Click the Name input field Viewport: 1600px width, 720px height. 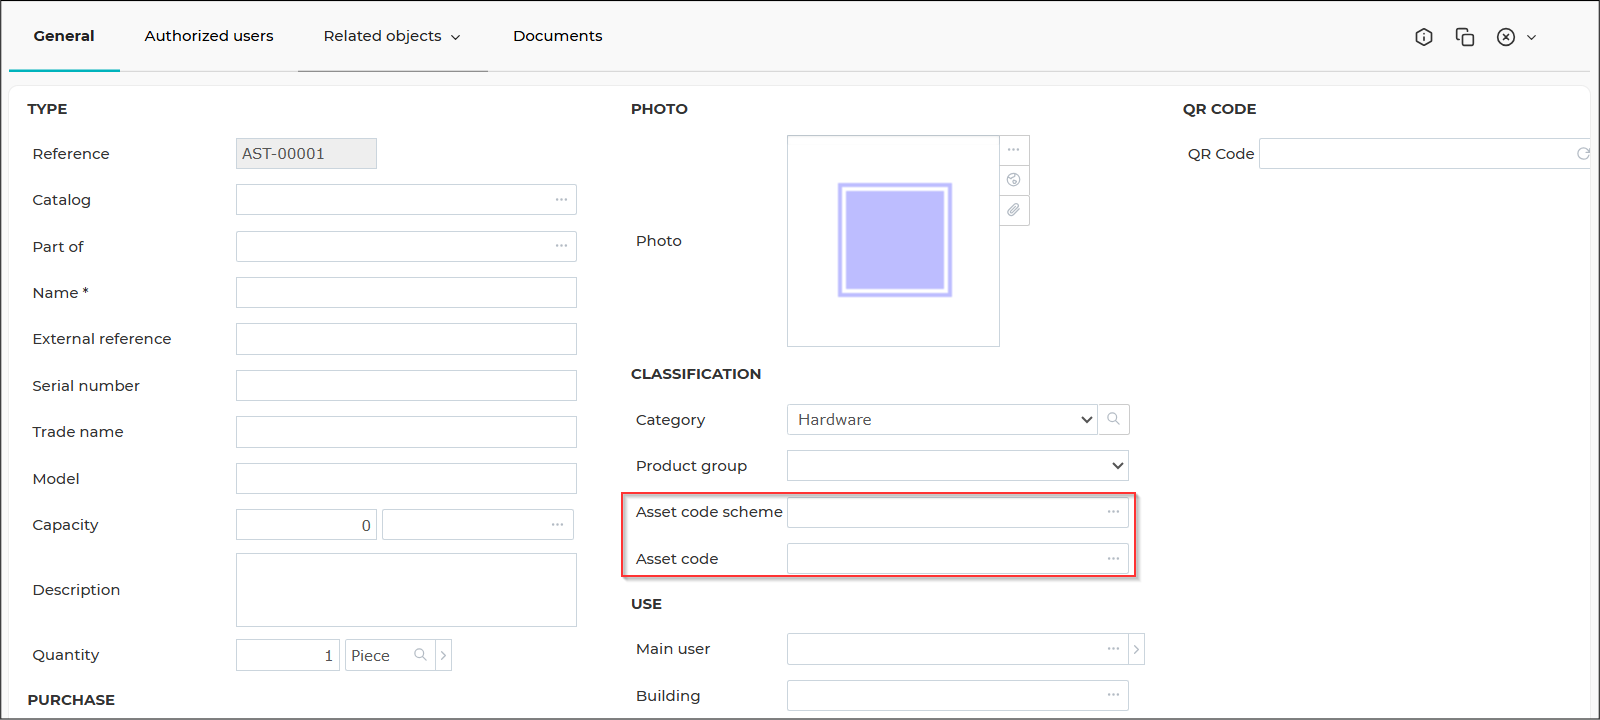tap(406, 293)
